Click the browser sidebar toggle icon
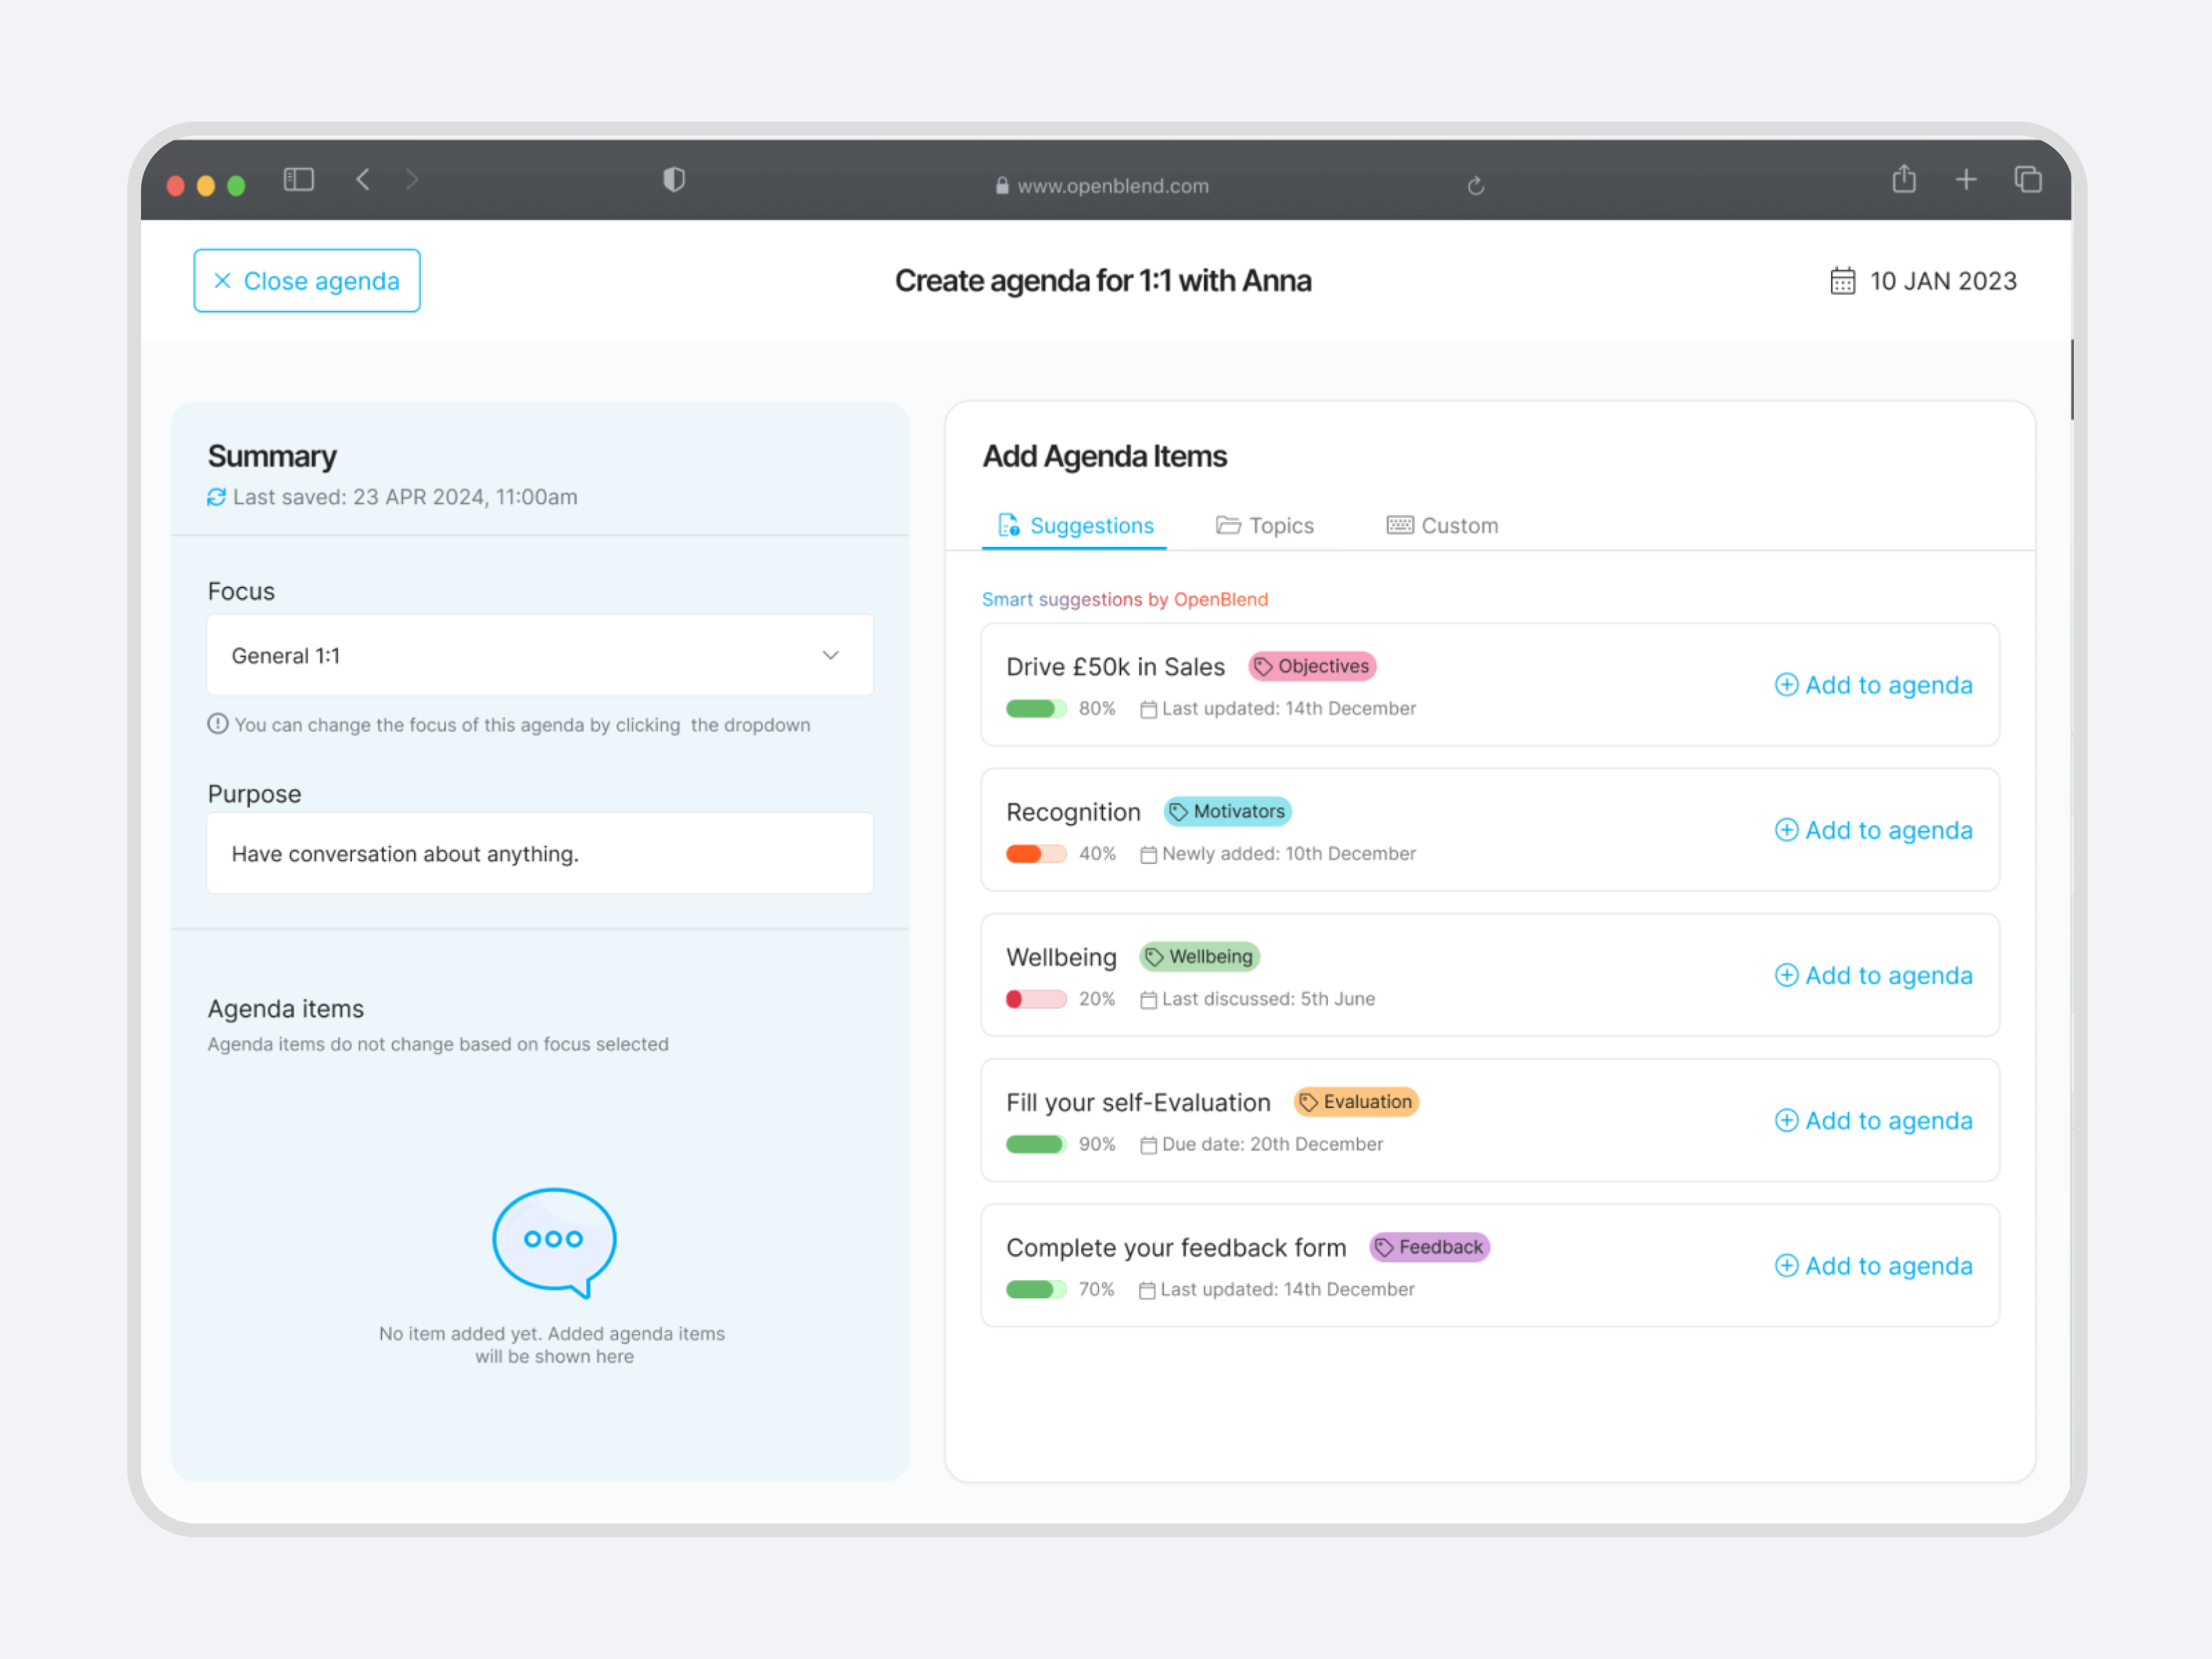 point(298,180)
